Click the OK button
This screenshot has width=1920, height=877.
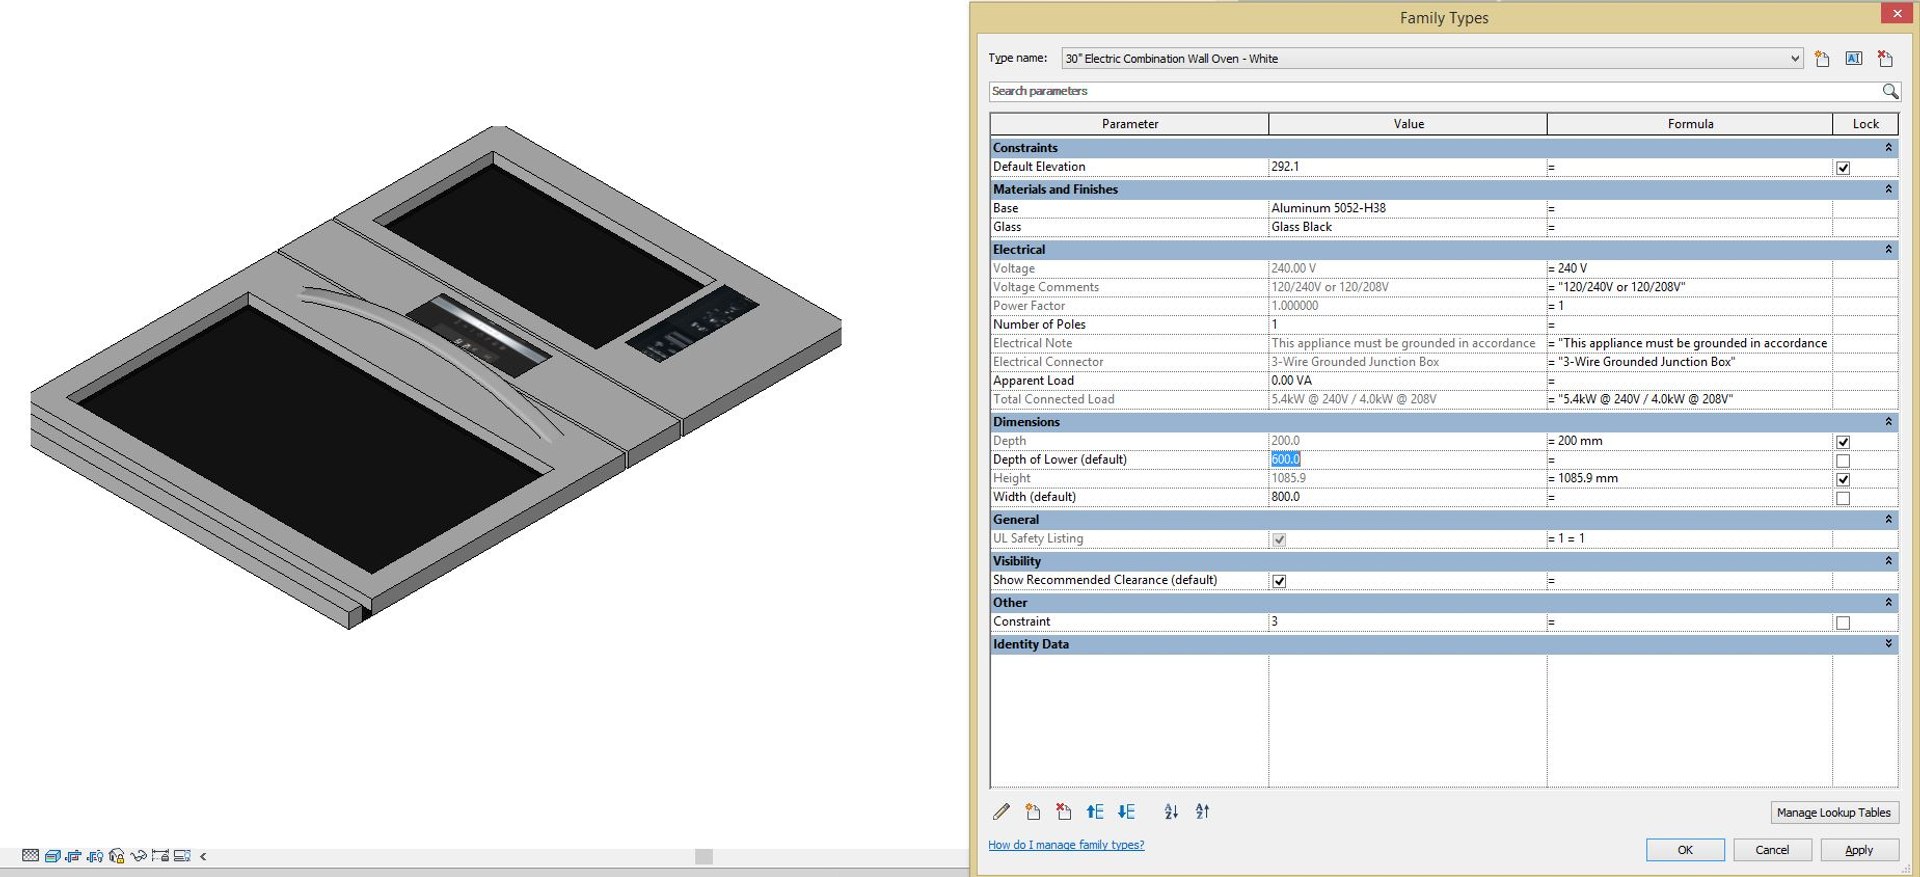click(1685, 850)
